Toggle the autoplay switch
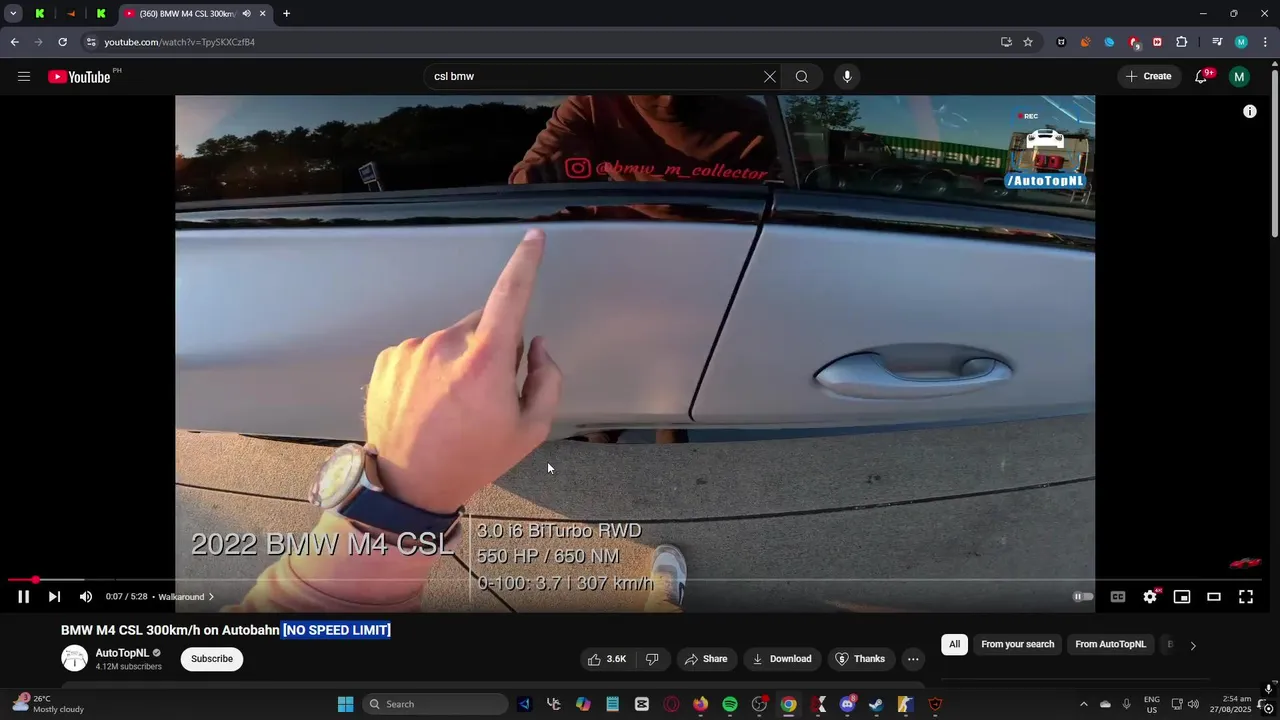 (x=1083, y=597)
